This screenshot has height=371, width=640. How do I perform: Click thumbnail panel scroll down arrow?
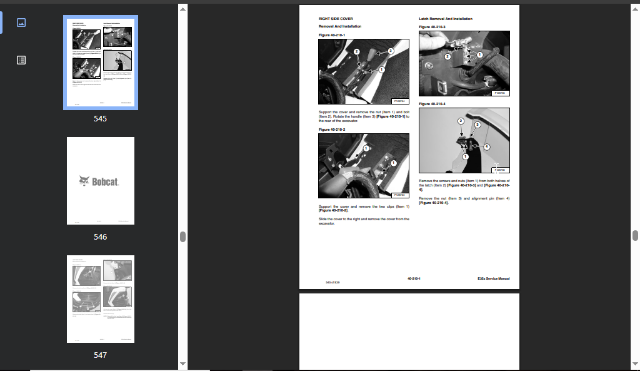click(x=183, y=363)
